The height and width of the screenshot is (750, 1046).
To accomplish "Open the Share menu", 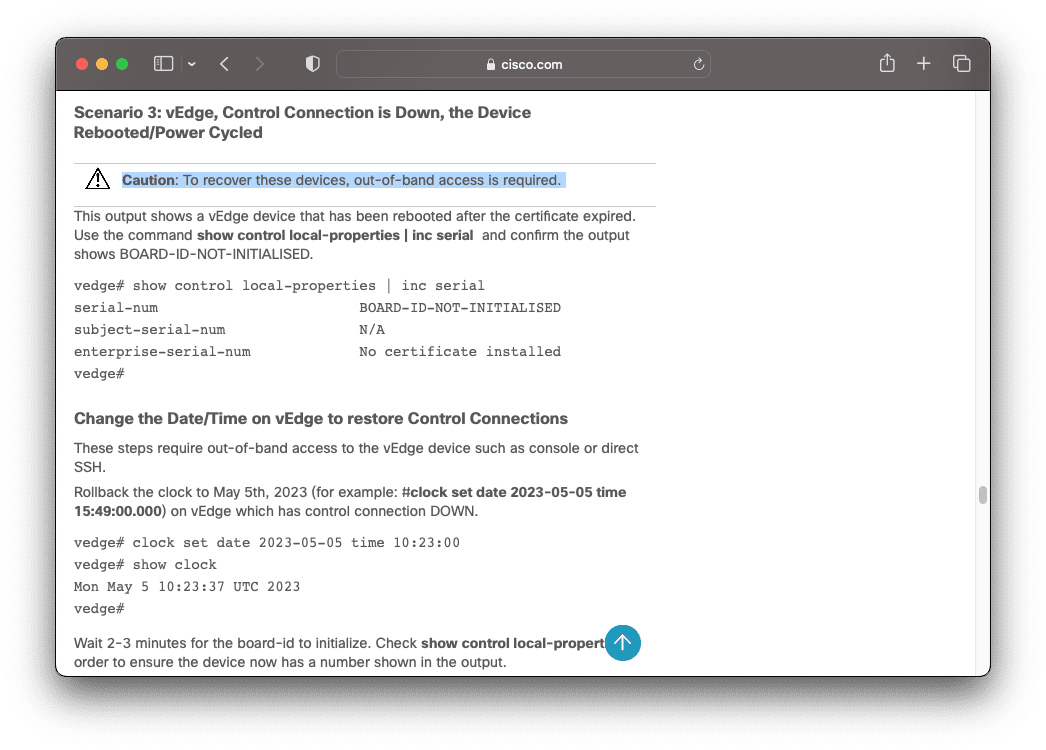I will pyautogui.click(x=887, y=64).
